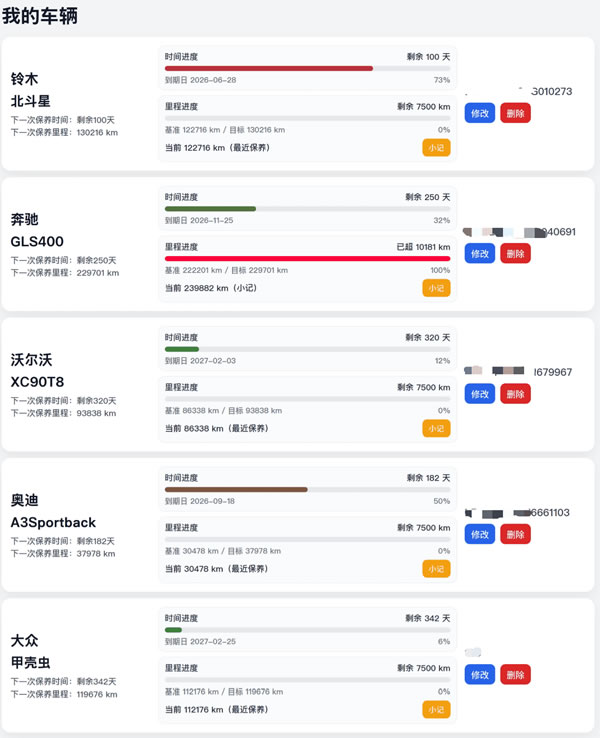Edit 奥迪 A3Sportback details
This screenshot has width=600, height=738.
coord(479,534)
